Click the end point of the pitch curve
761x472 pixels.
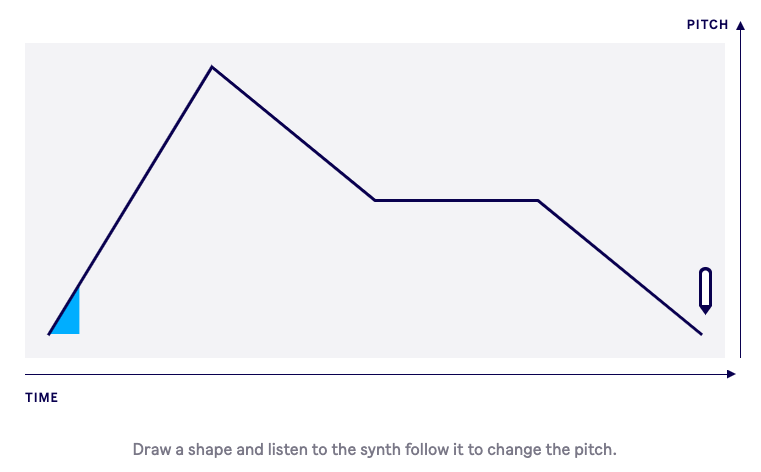[x=700, y=333]
